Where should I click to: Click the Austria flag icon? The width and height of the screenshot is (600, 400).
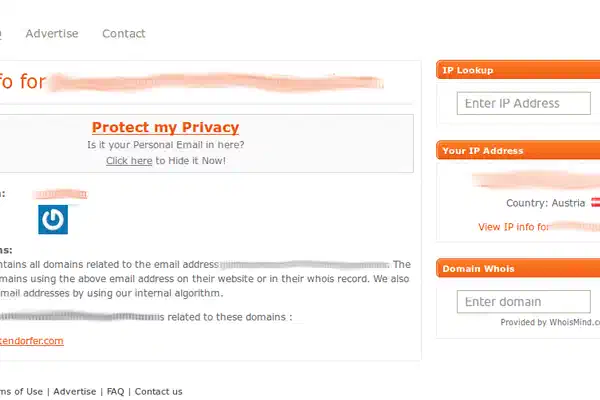point(596,203)
